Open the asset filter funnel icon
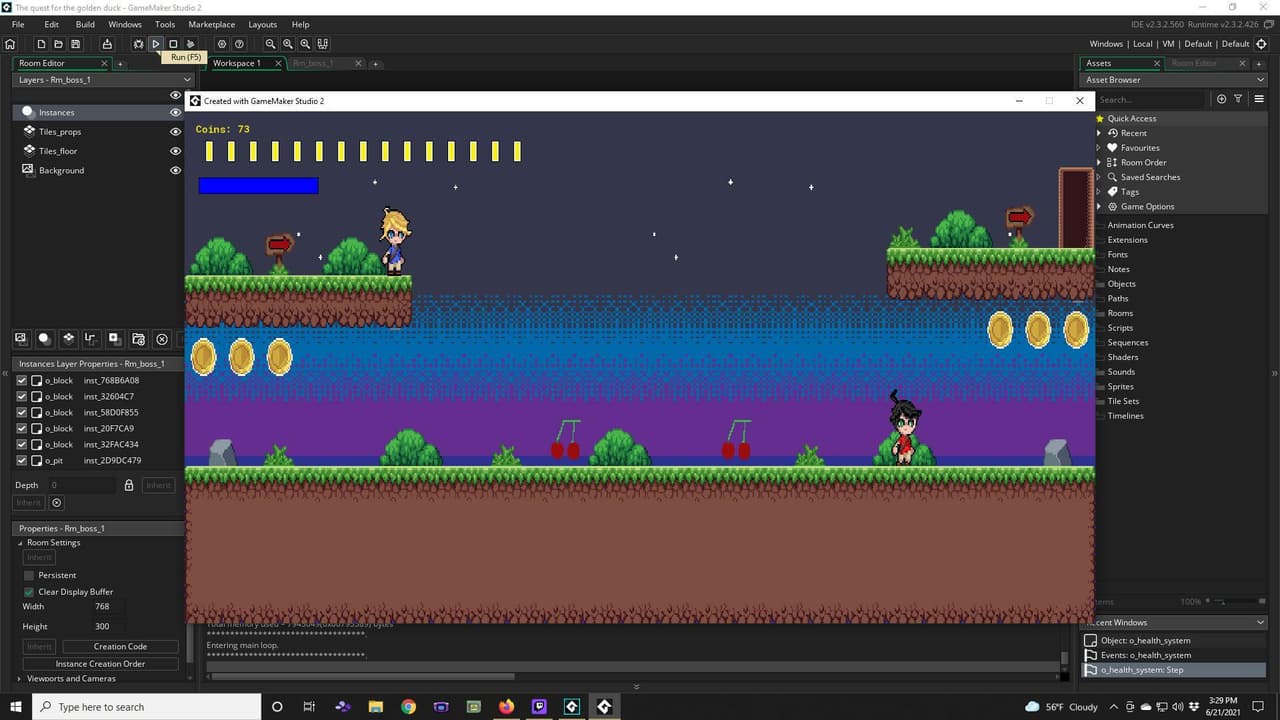The height and width of the screenshot is (720, 1280). click(1238, 99)
